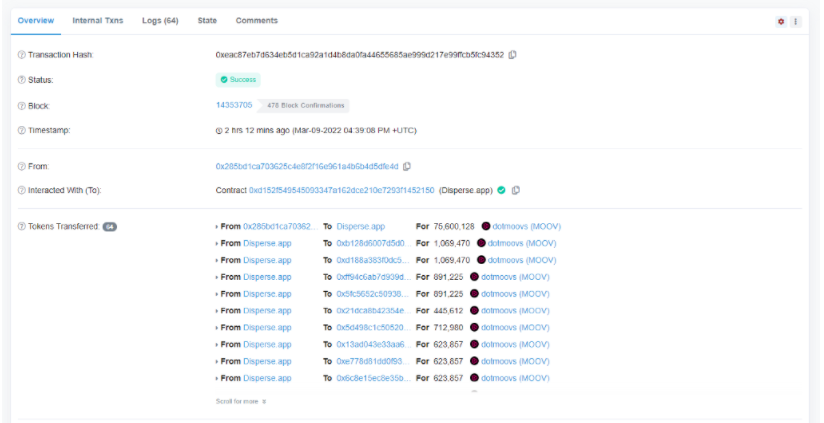Image resolution: width=824 pixels, height=423 pixels.
Task: Expand arrow of transfer to 0x5d498c1c50520
Action: 217,327
